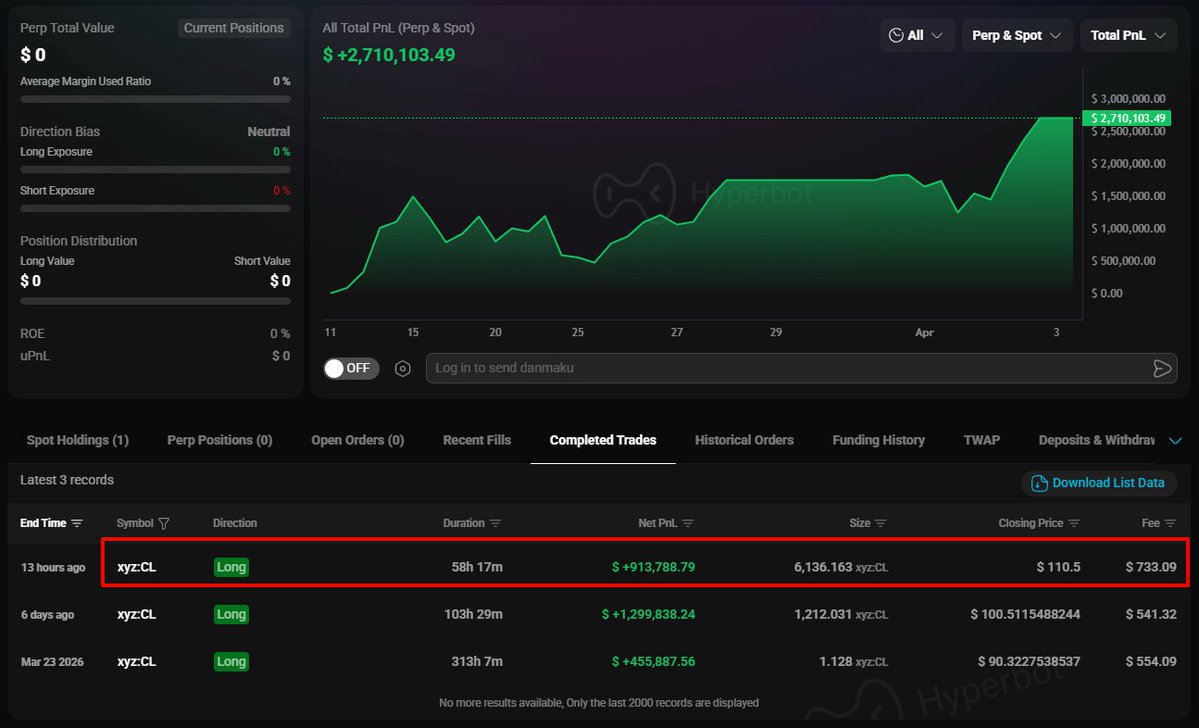Open the All time range dropdown
Screen dimensions: 1199x728
916,35
